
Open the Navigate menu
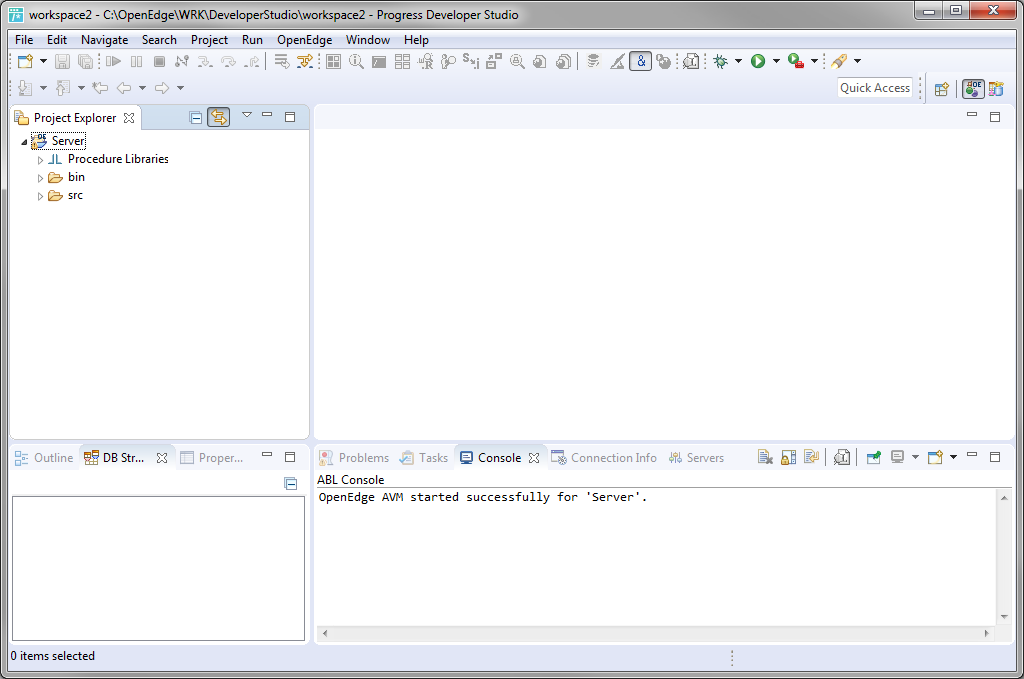click(x=104, y=40)
